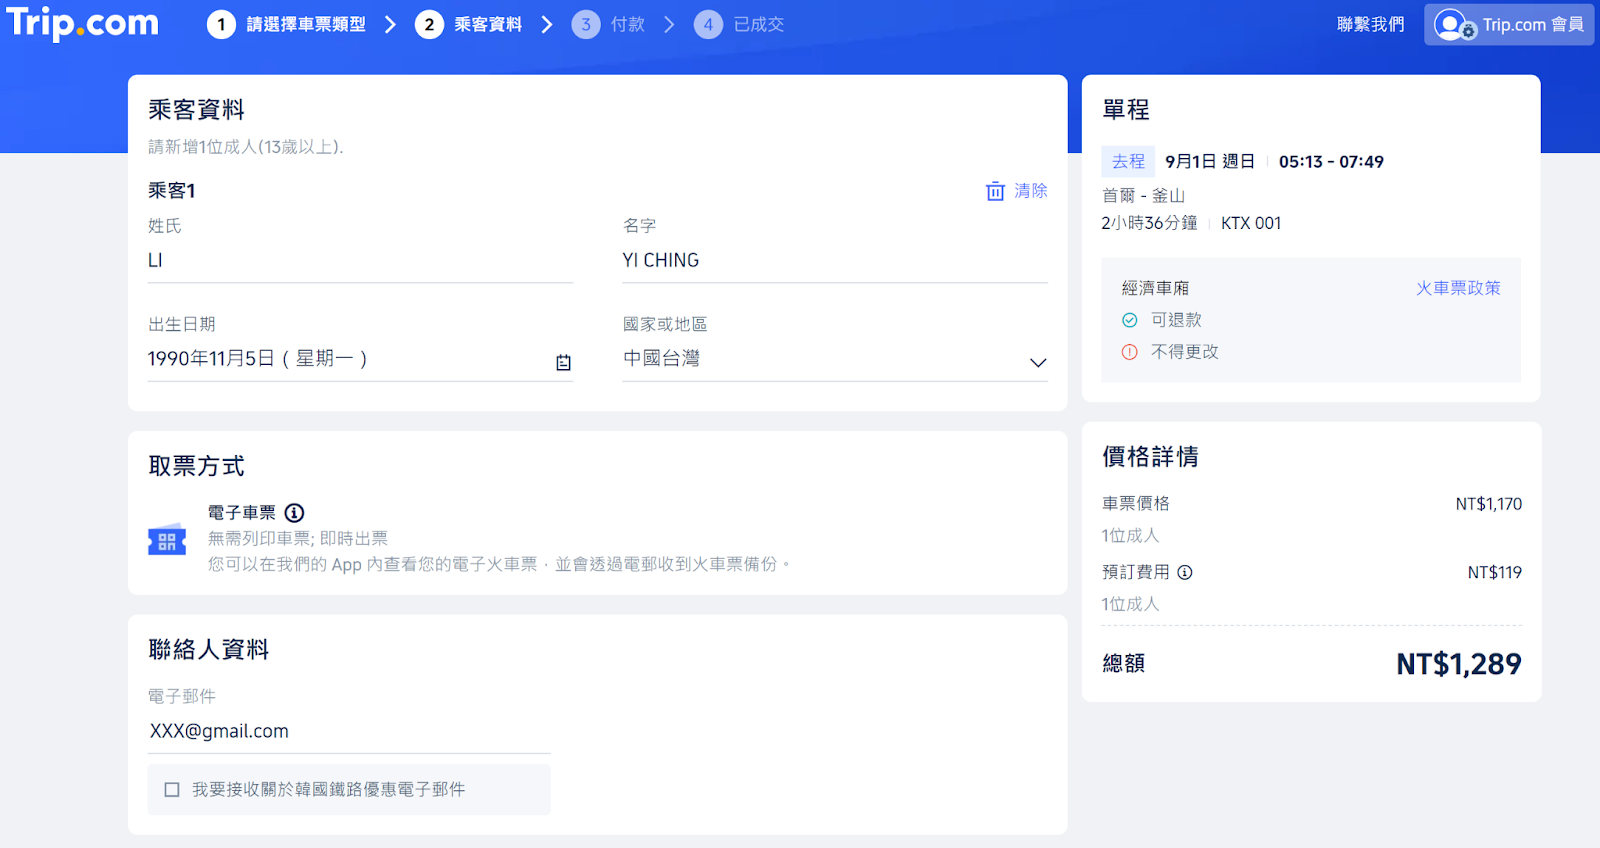The height and width of the screenshot is (848, 1600).
Task: Click the 經濟車廂 class label
Action: point(1155,288)
